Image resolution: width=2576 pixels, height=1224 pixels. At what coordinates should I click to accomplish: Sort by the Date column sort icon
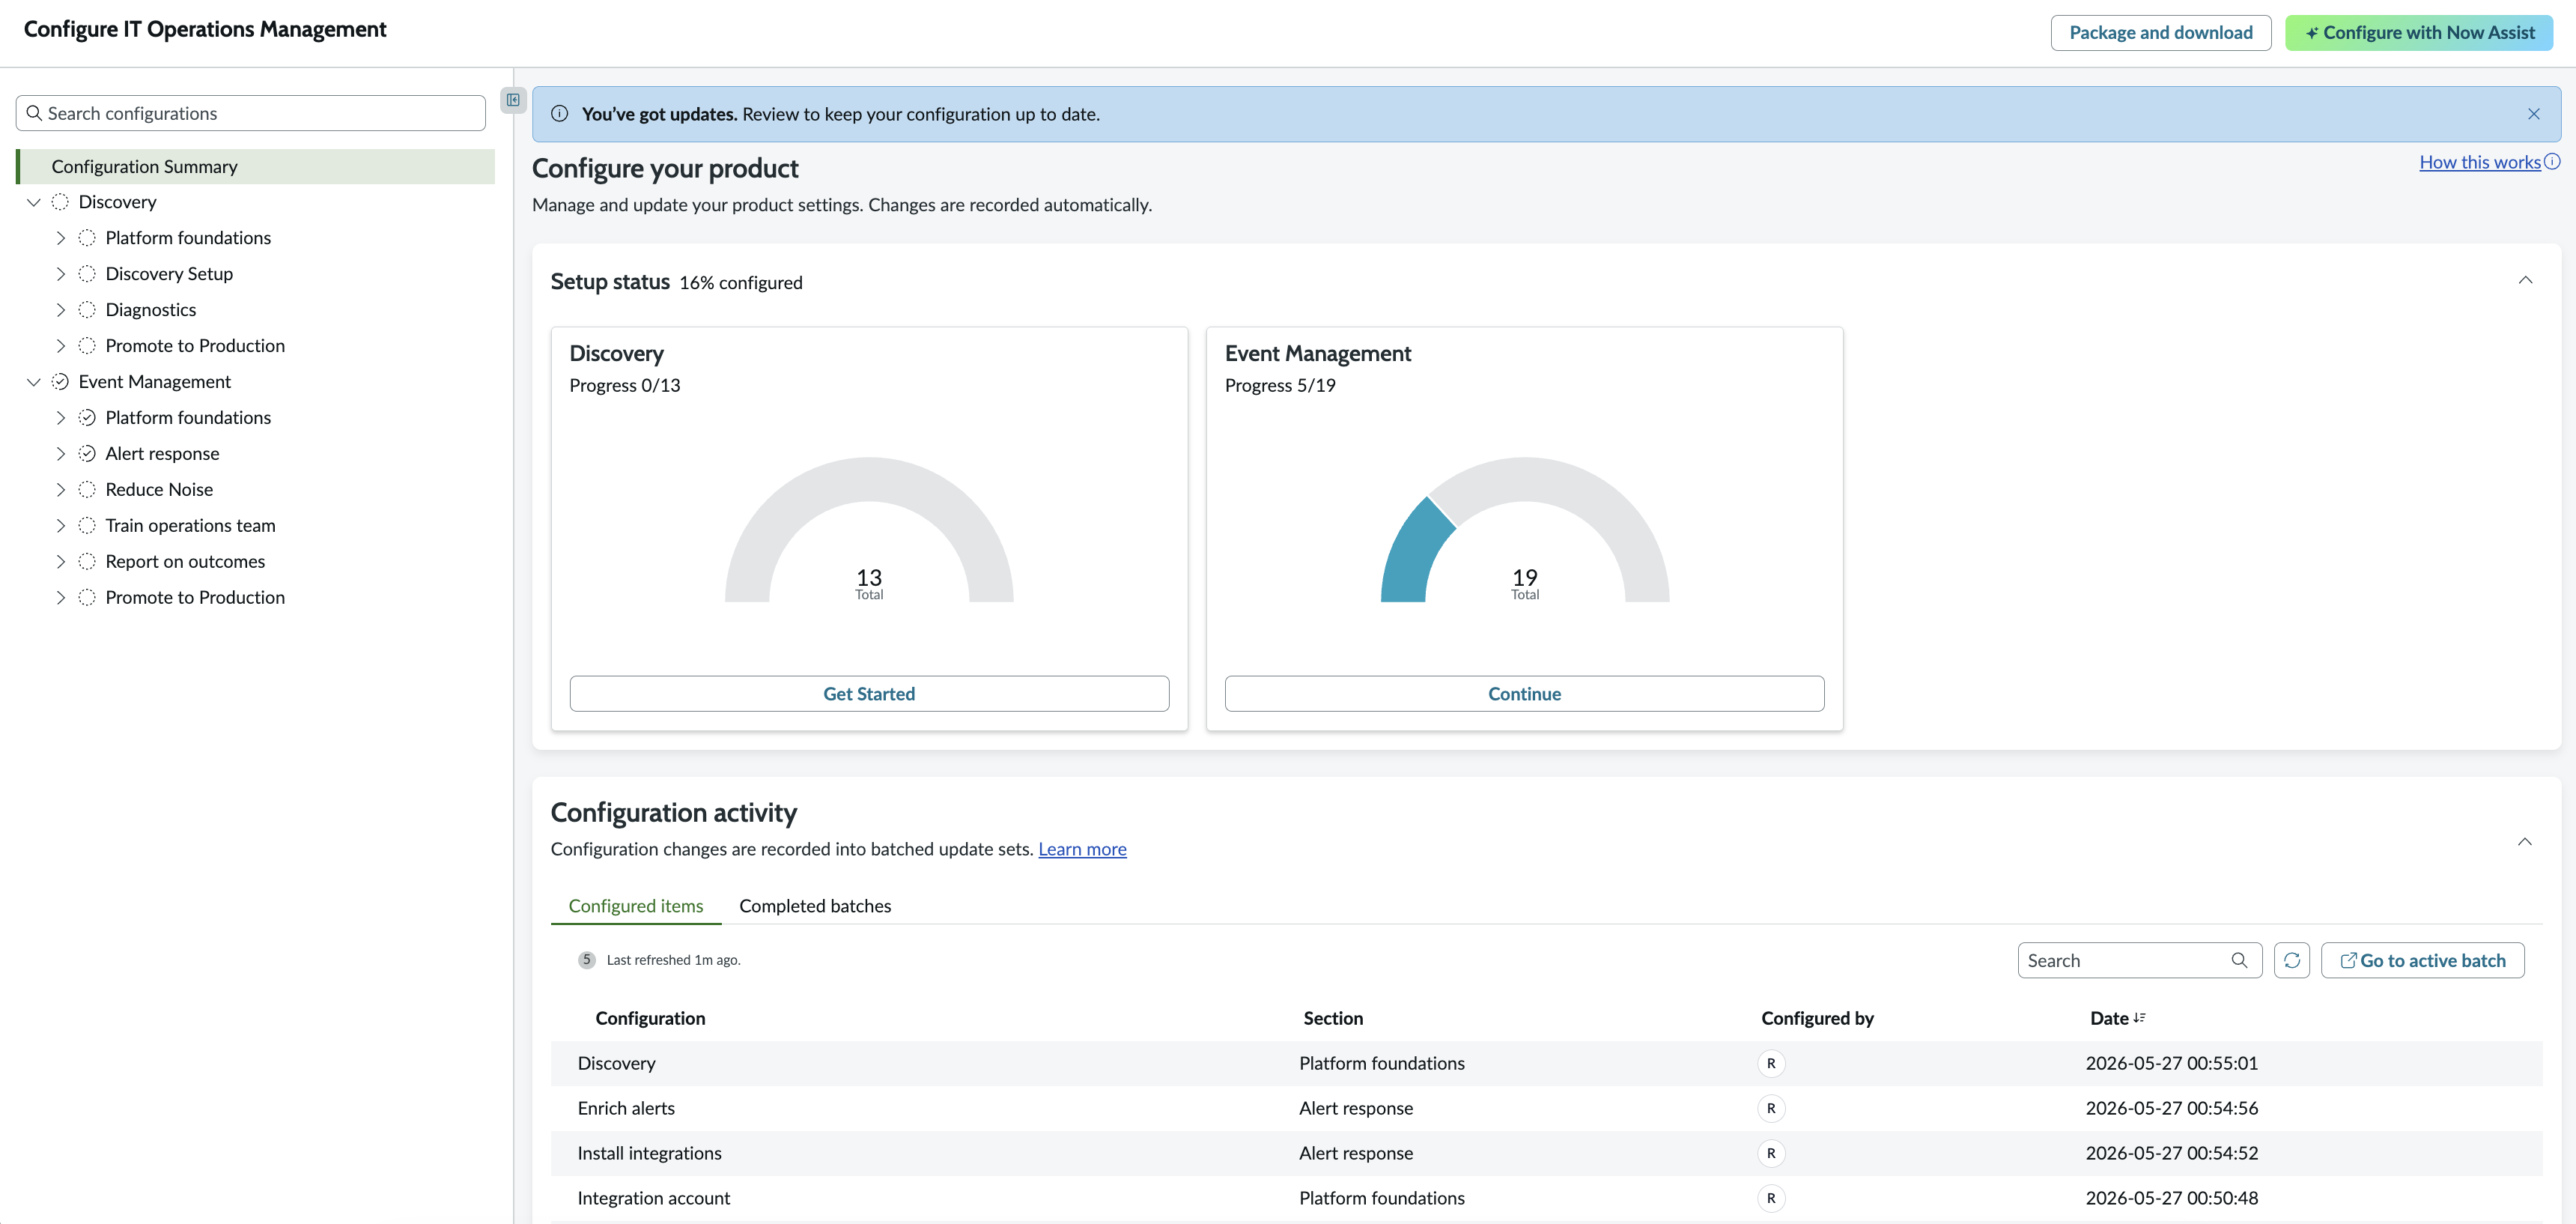(x=2139, y=1017)
